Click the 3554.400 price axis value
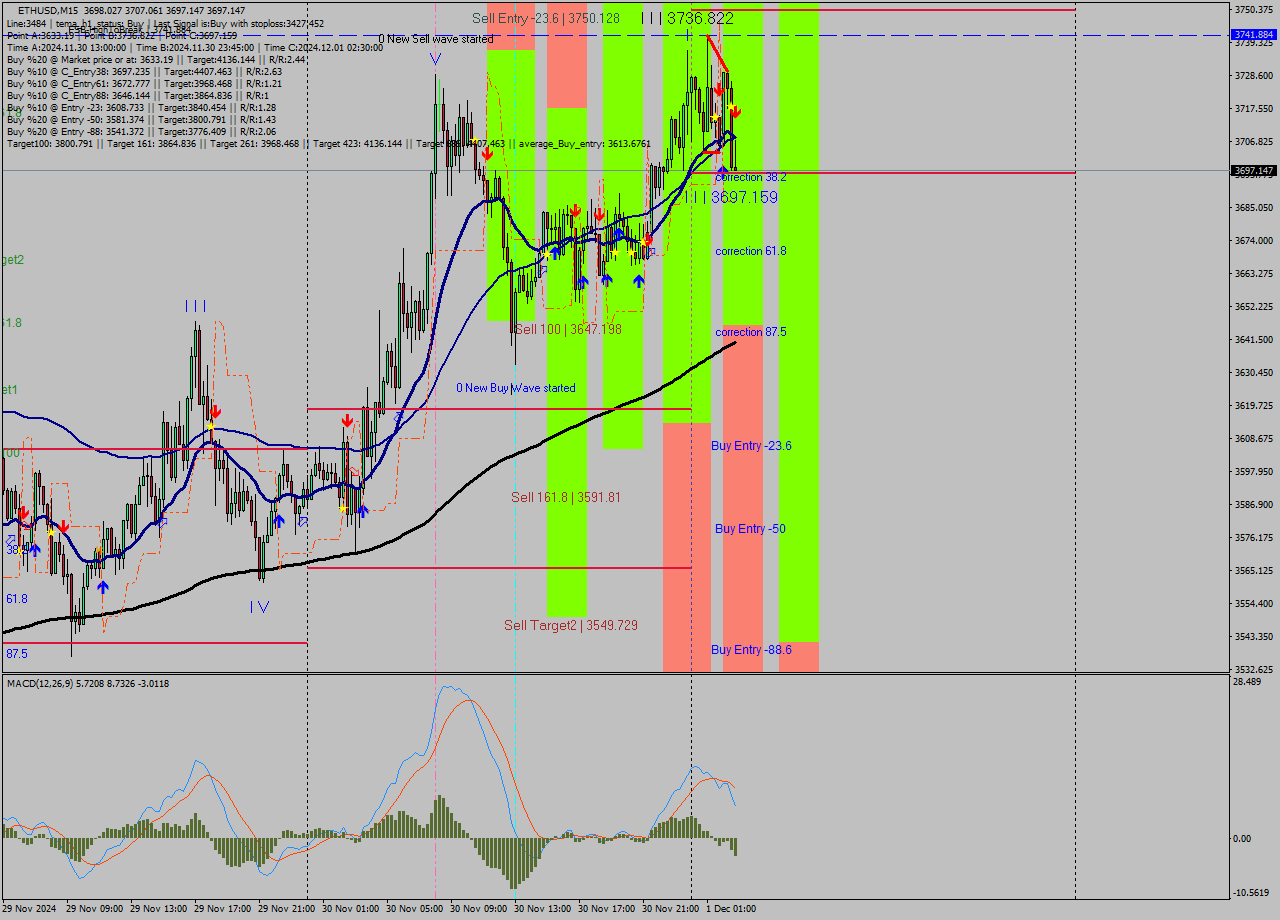The image size is (1280, 920). 1254,604
